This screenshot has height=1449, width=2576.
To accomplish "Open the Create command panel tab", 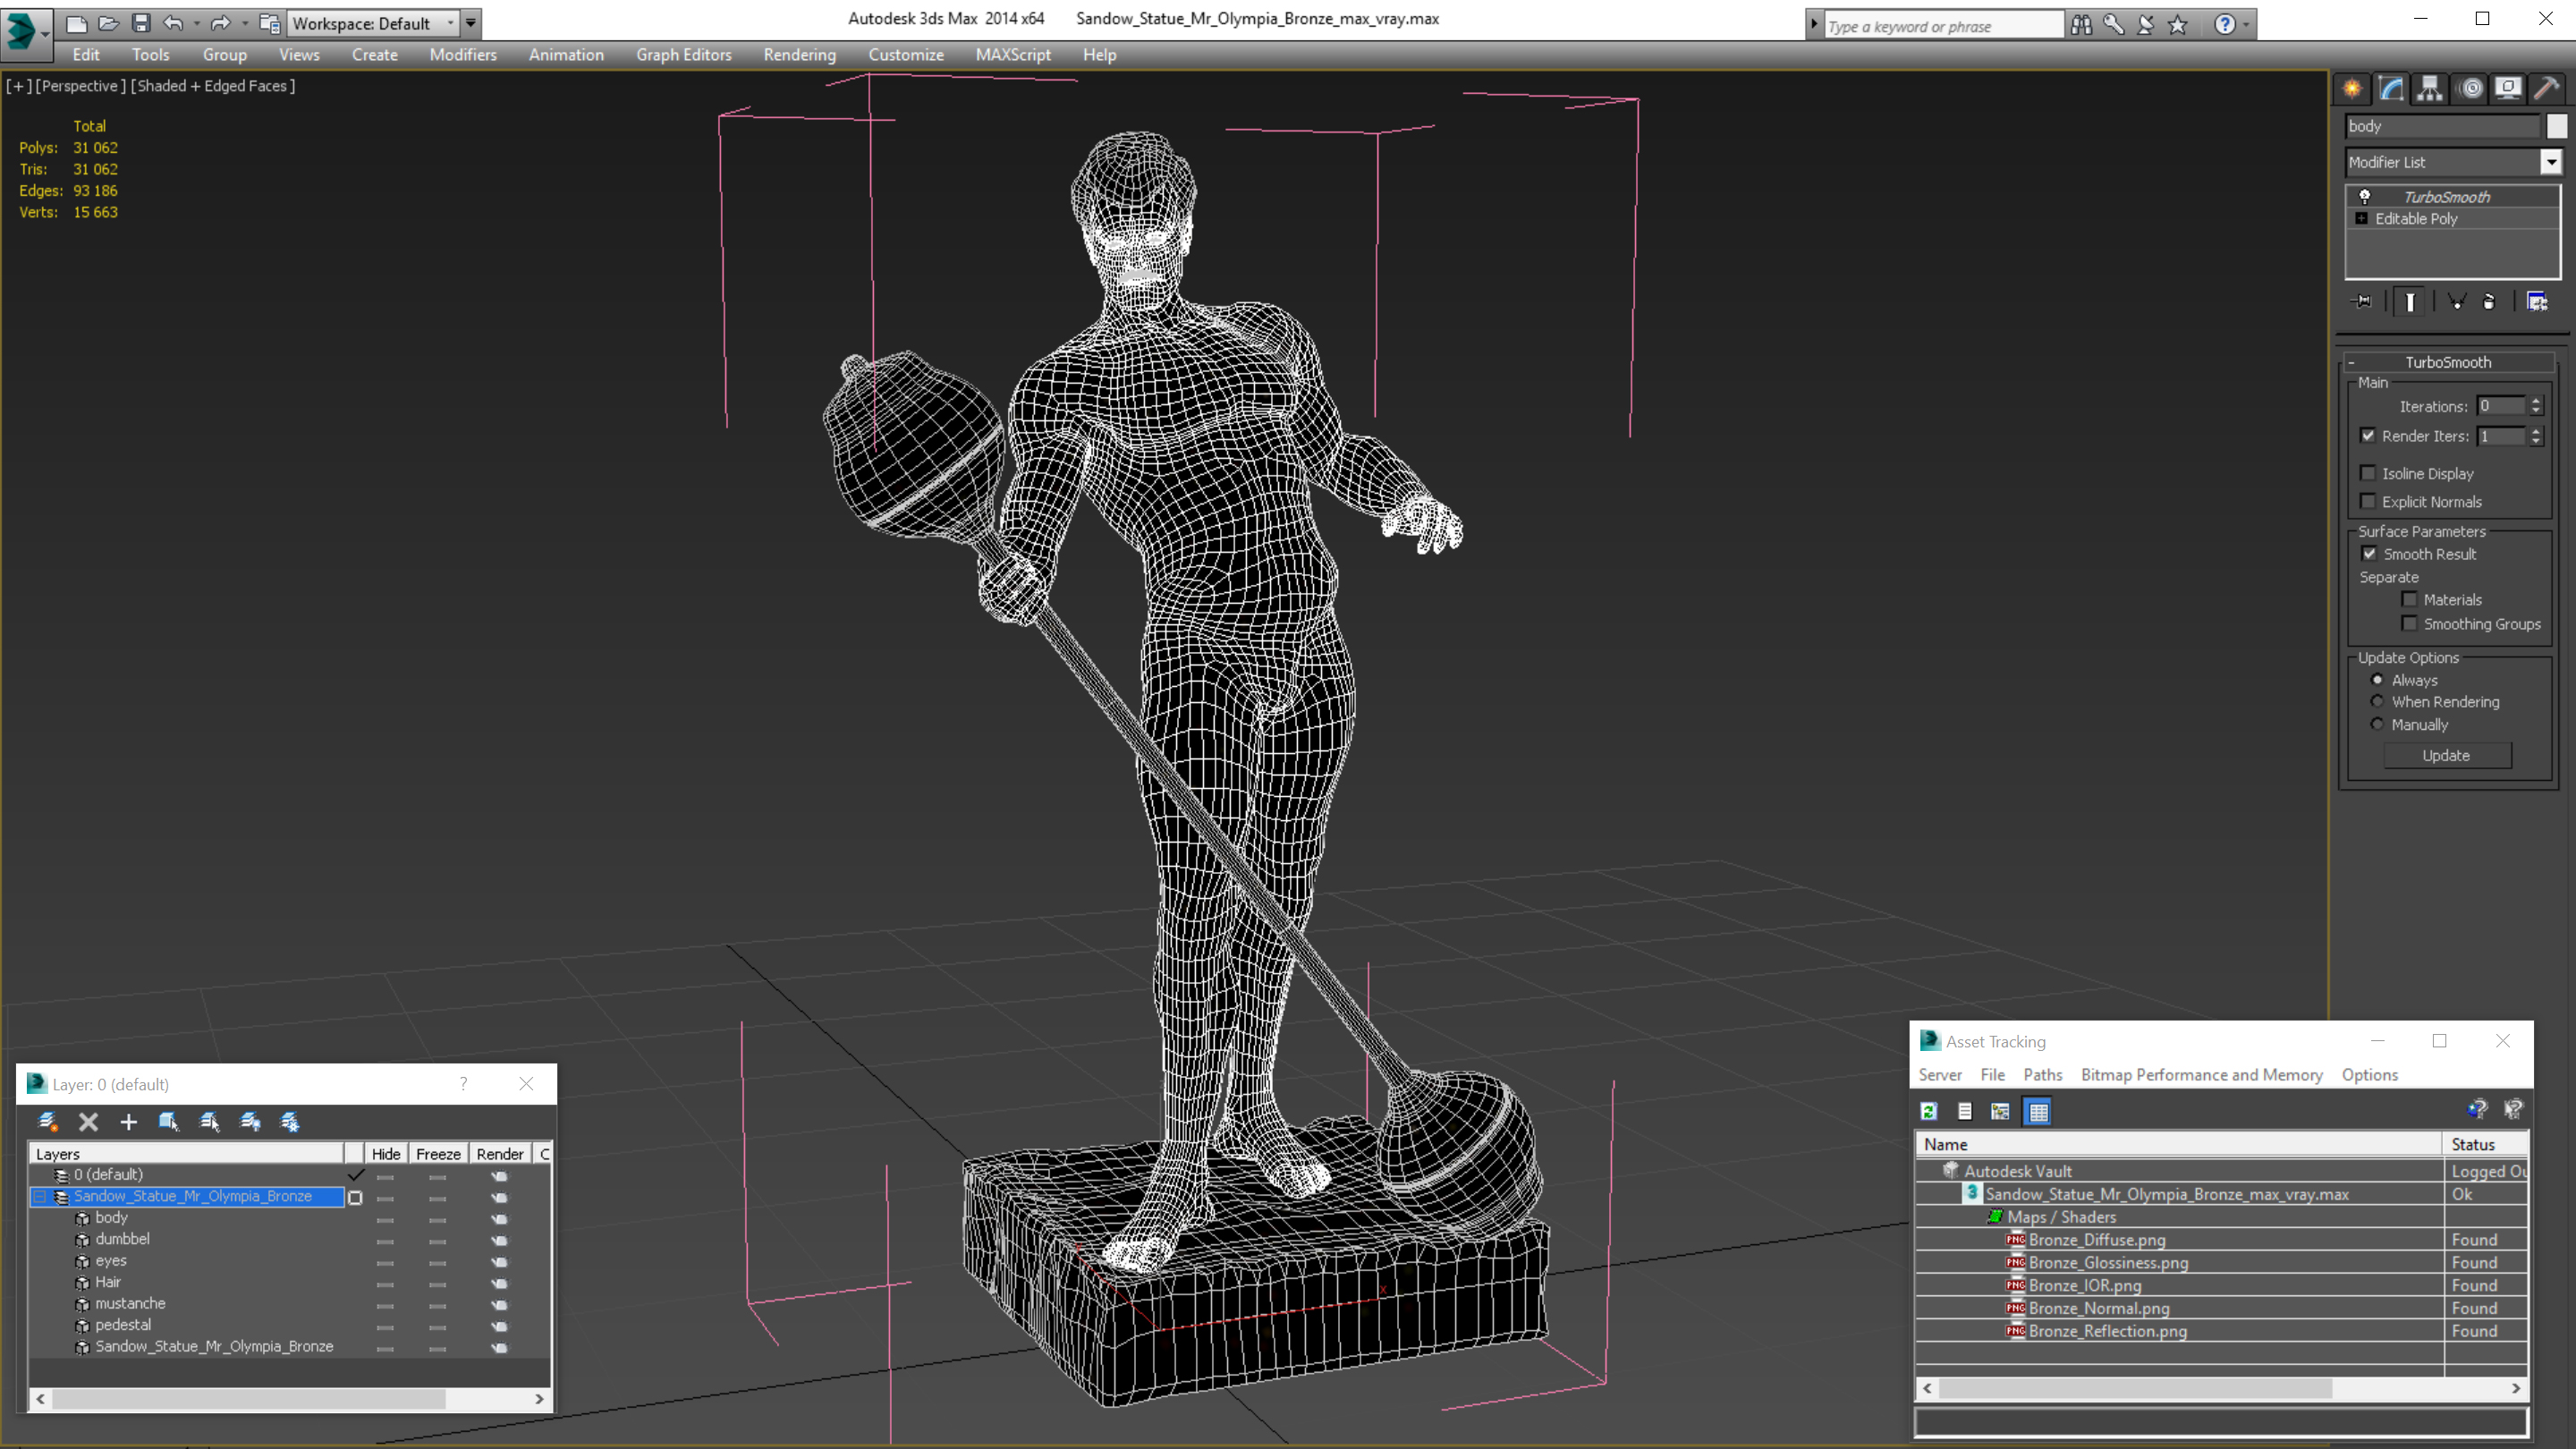I will pyautogui.click(x=2352, y=89).
